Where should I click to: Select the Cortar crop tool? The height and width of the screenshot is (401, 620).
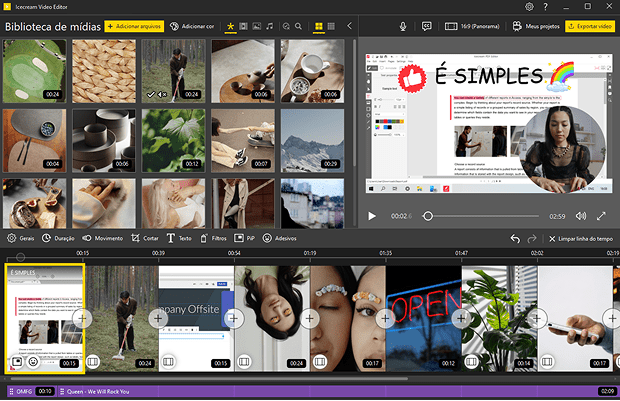(x=145, y=238)
